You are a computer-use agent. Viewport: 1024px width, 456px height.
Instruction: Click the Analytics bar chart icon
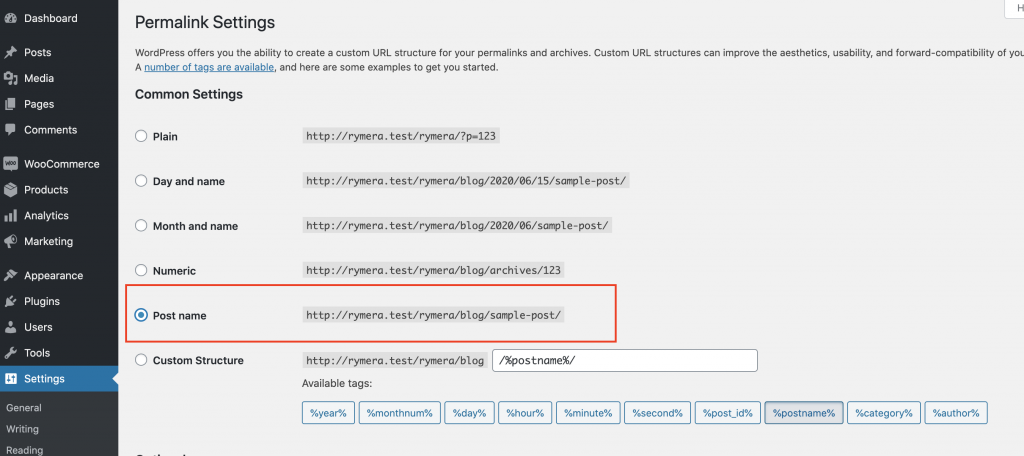click(11, 216)
